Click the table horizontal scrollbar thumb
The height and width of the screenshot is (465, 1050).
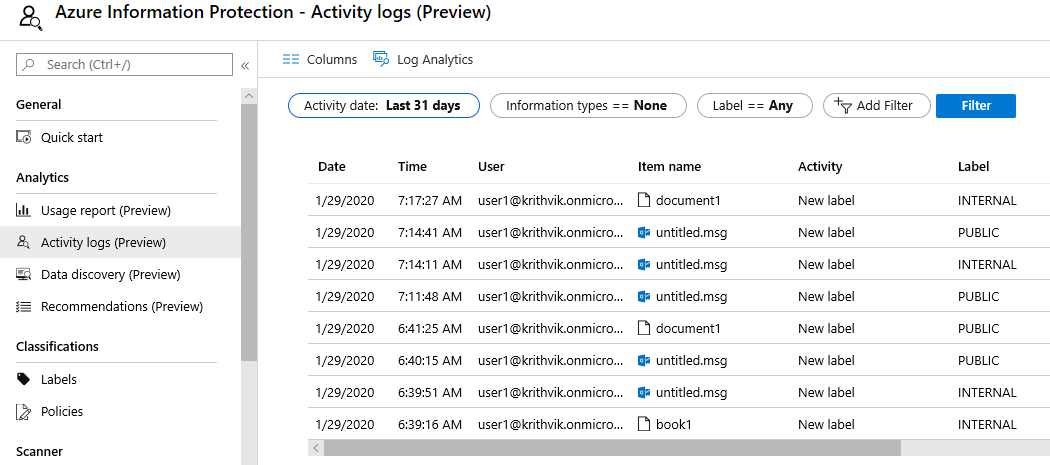click(x=613, y=448)
